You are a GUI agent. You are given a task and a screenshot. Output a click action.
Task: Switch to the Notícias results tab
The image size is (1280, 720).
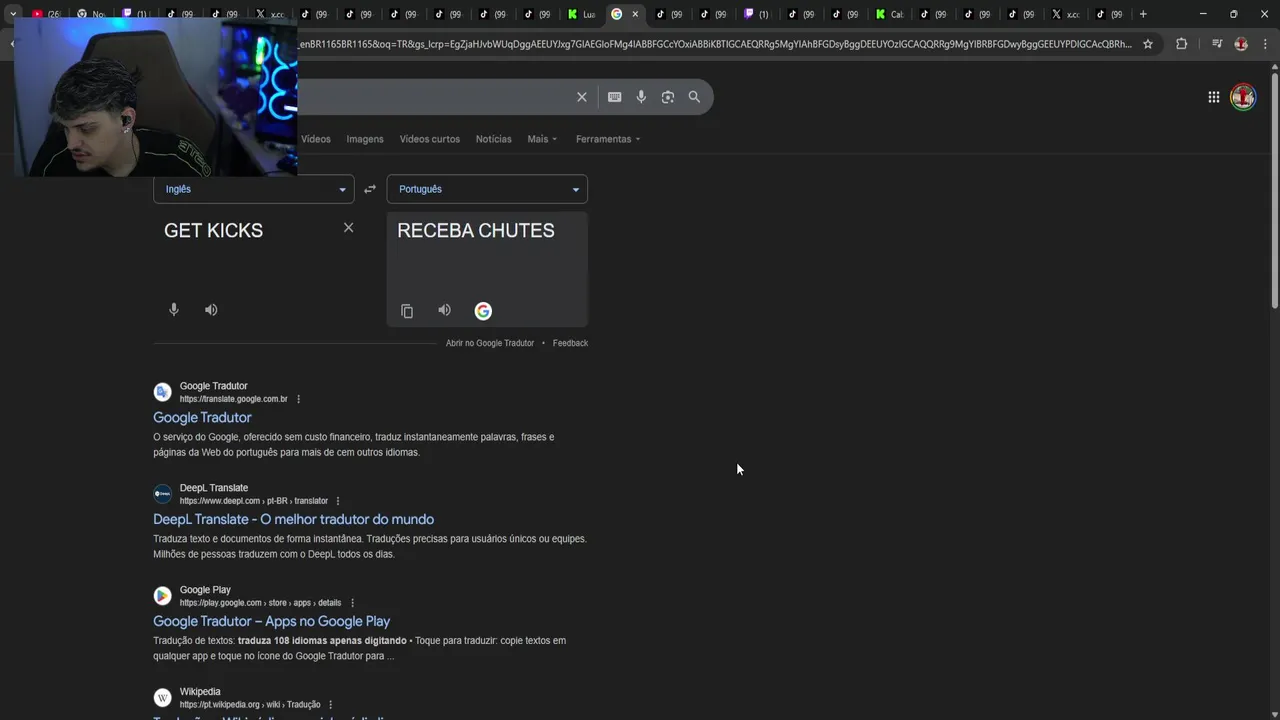click(x=493, y=139)
